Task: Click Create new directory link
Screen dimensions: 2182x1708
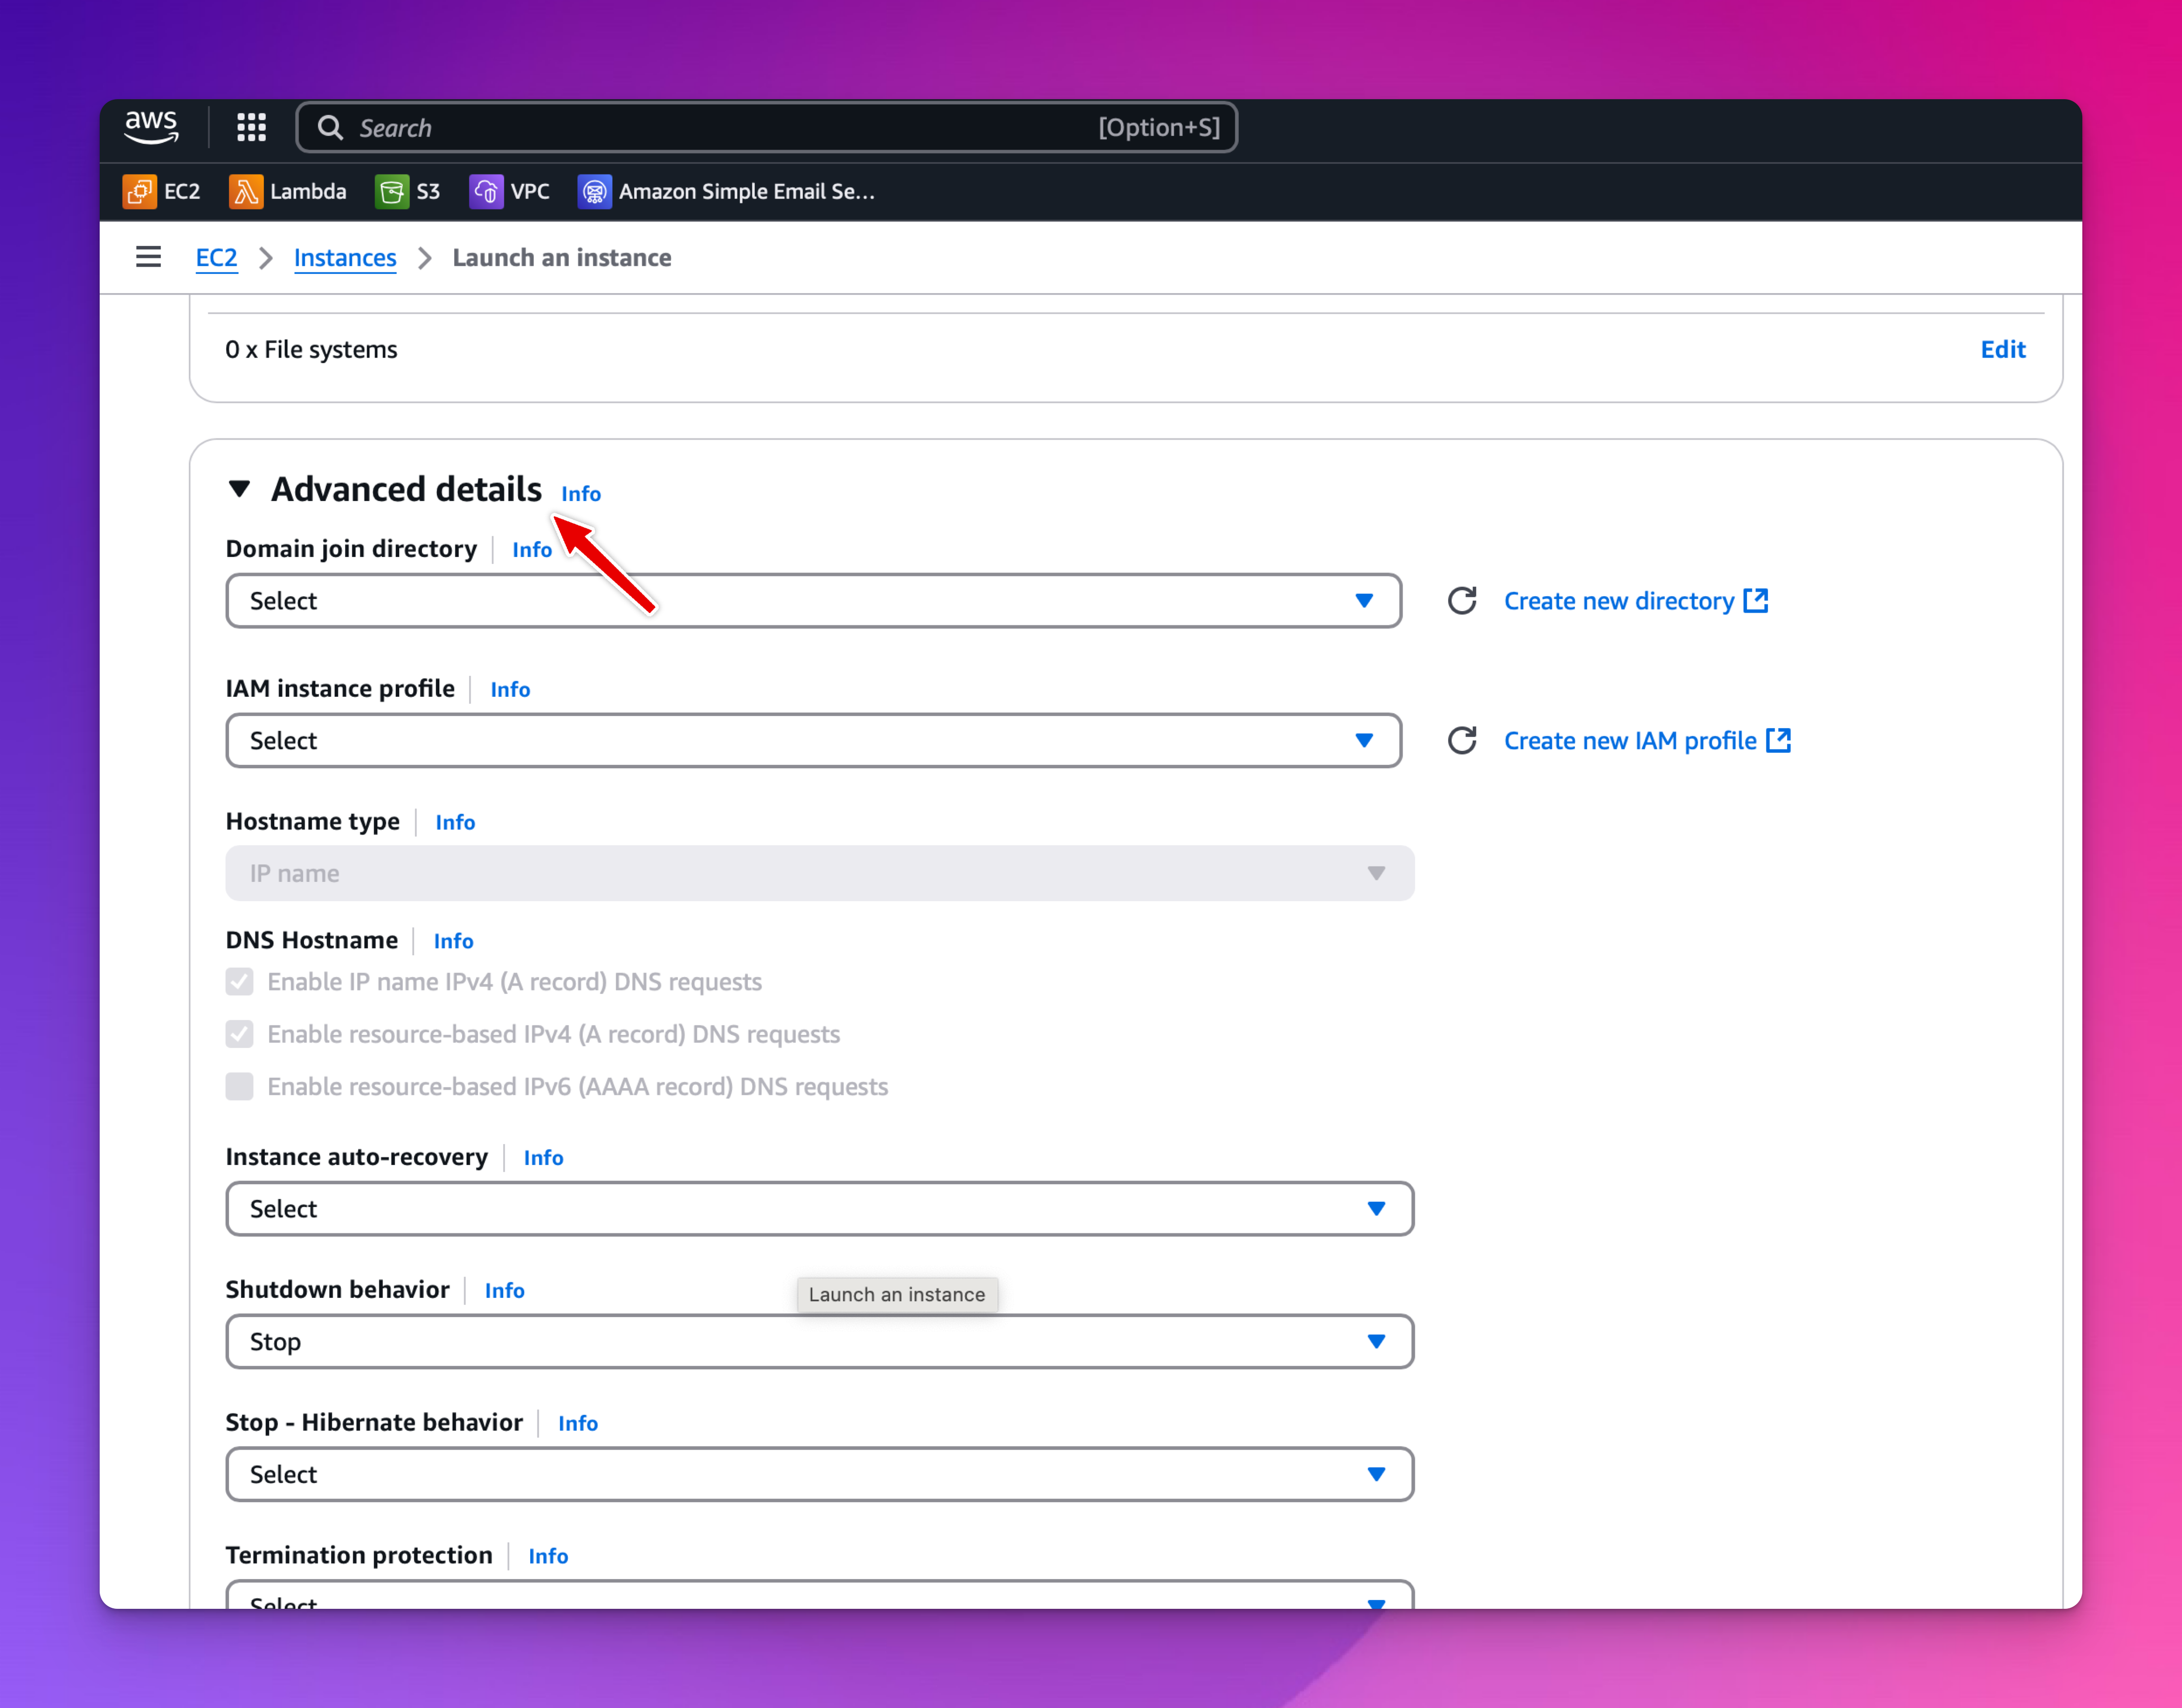Action: point(1619,601)
